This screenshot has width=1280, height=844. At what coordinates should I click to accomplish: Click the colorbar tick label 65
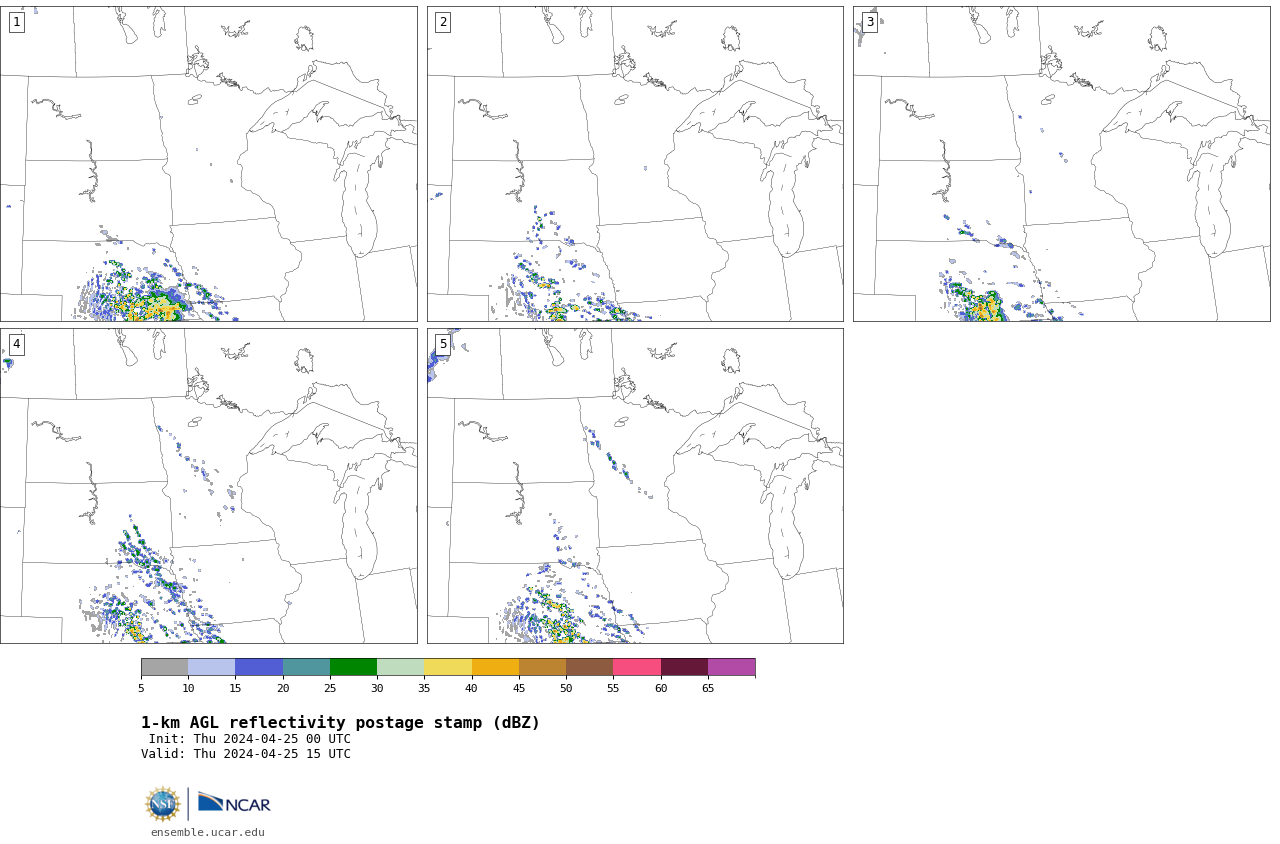[x=708, y=688]
